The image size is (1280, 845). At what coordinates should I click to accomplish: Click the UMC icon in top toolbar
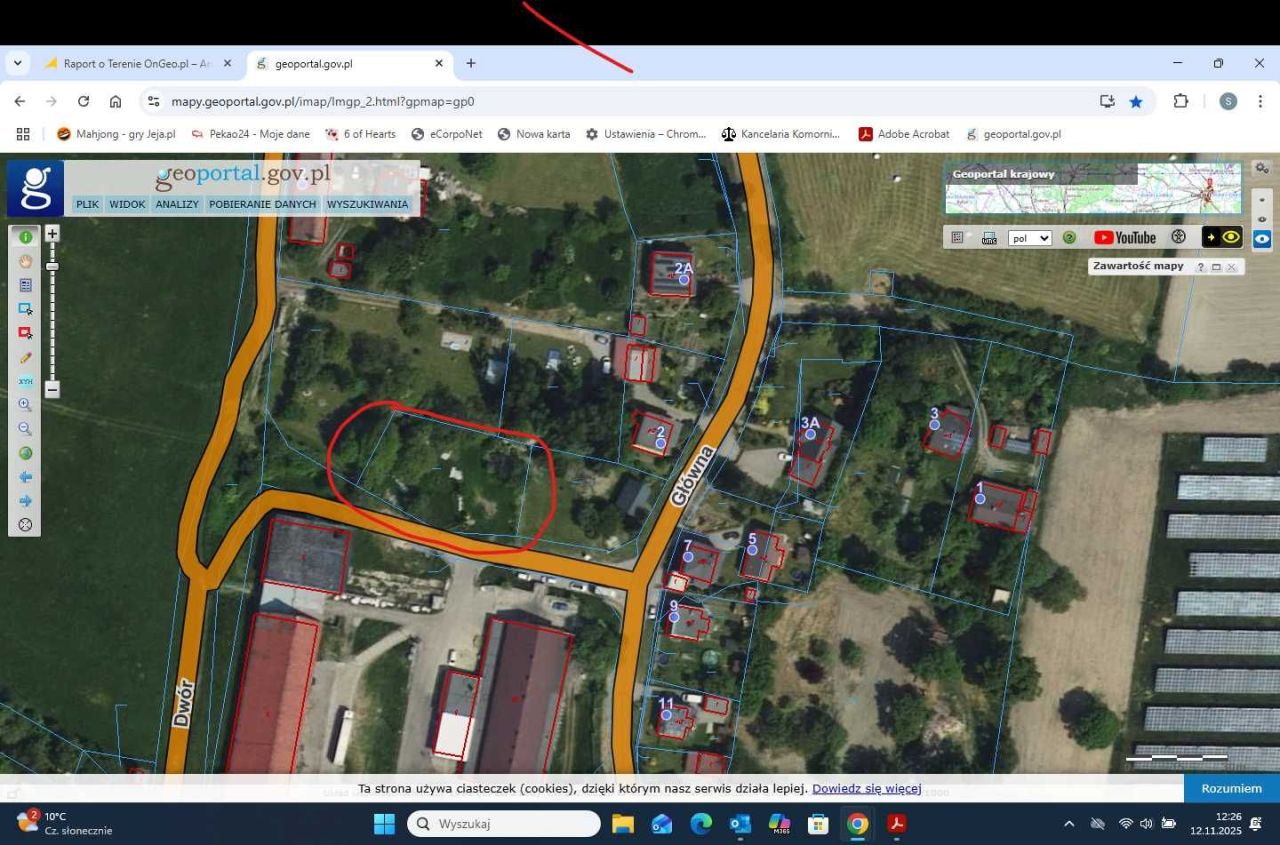point(989,238)
